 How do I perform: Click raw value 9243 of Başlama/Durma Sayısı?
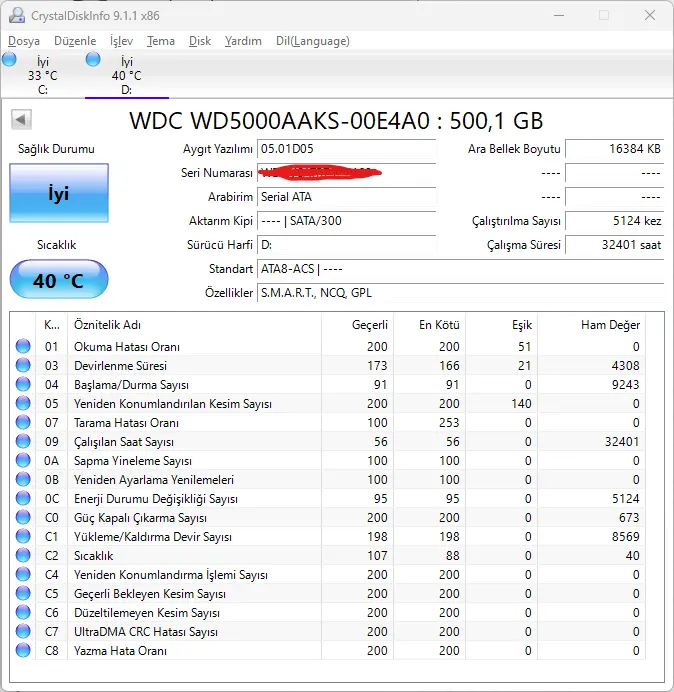coord(625,385)
